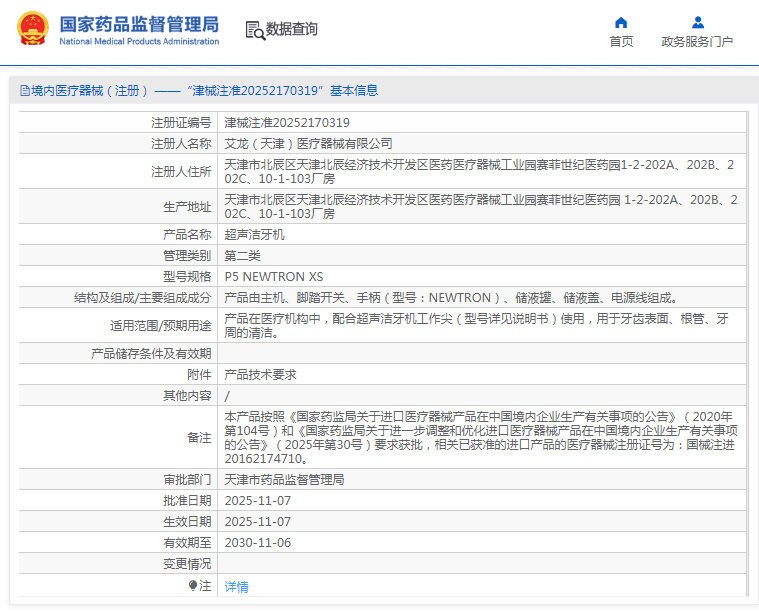Click the bulb icon beside 注
This screenshot has width=759, height=615.
pyautogui.click(x=193, y=585)
